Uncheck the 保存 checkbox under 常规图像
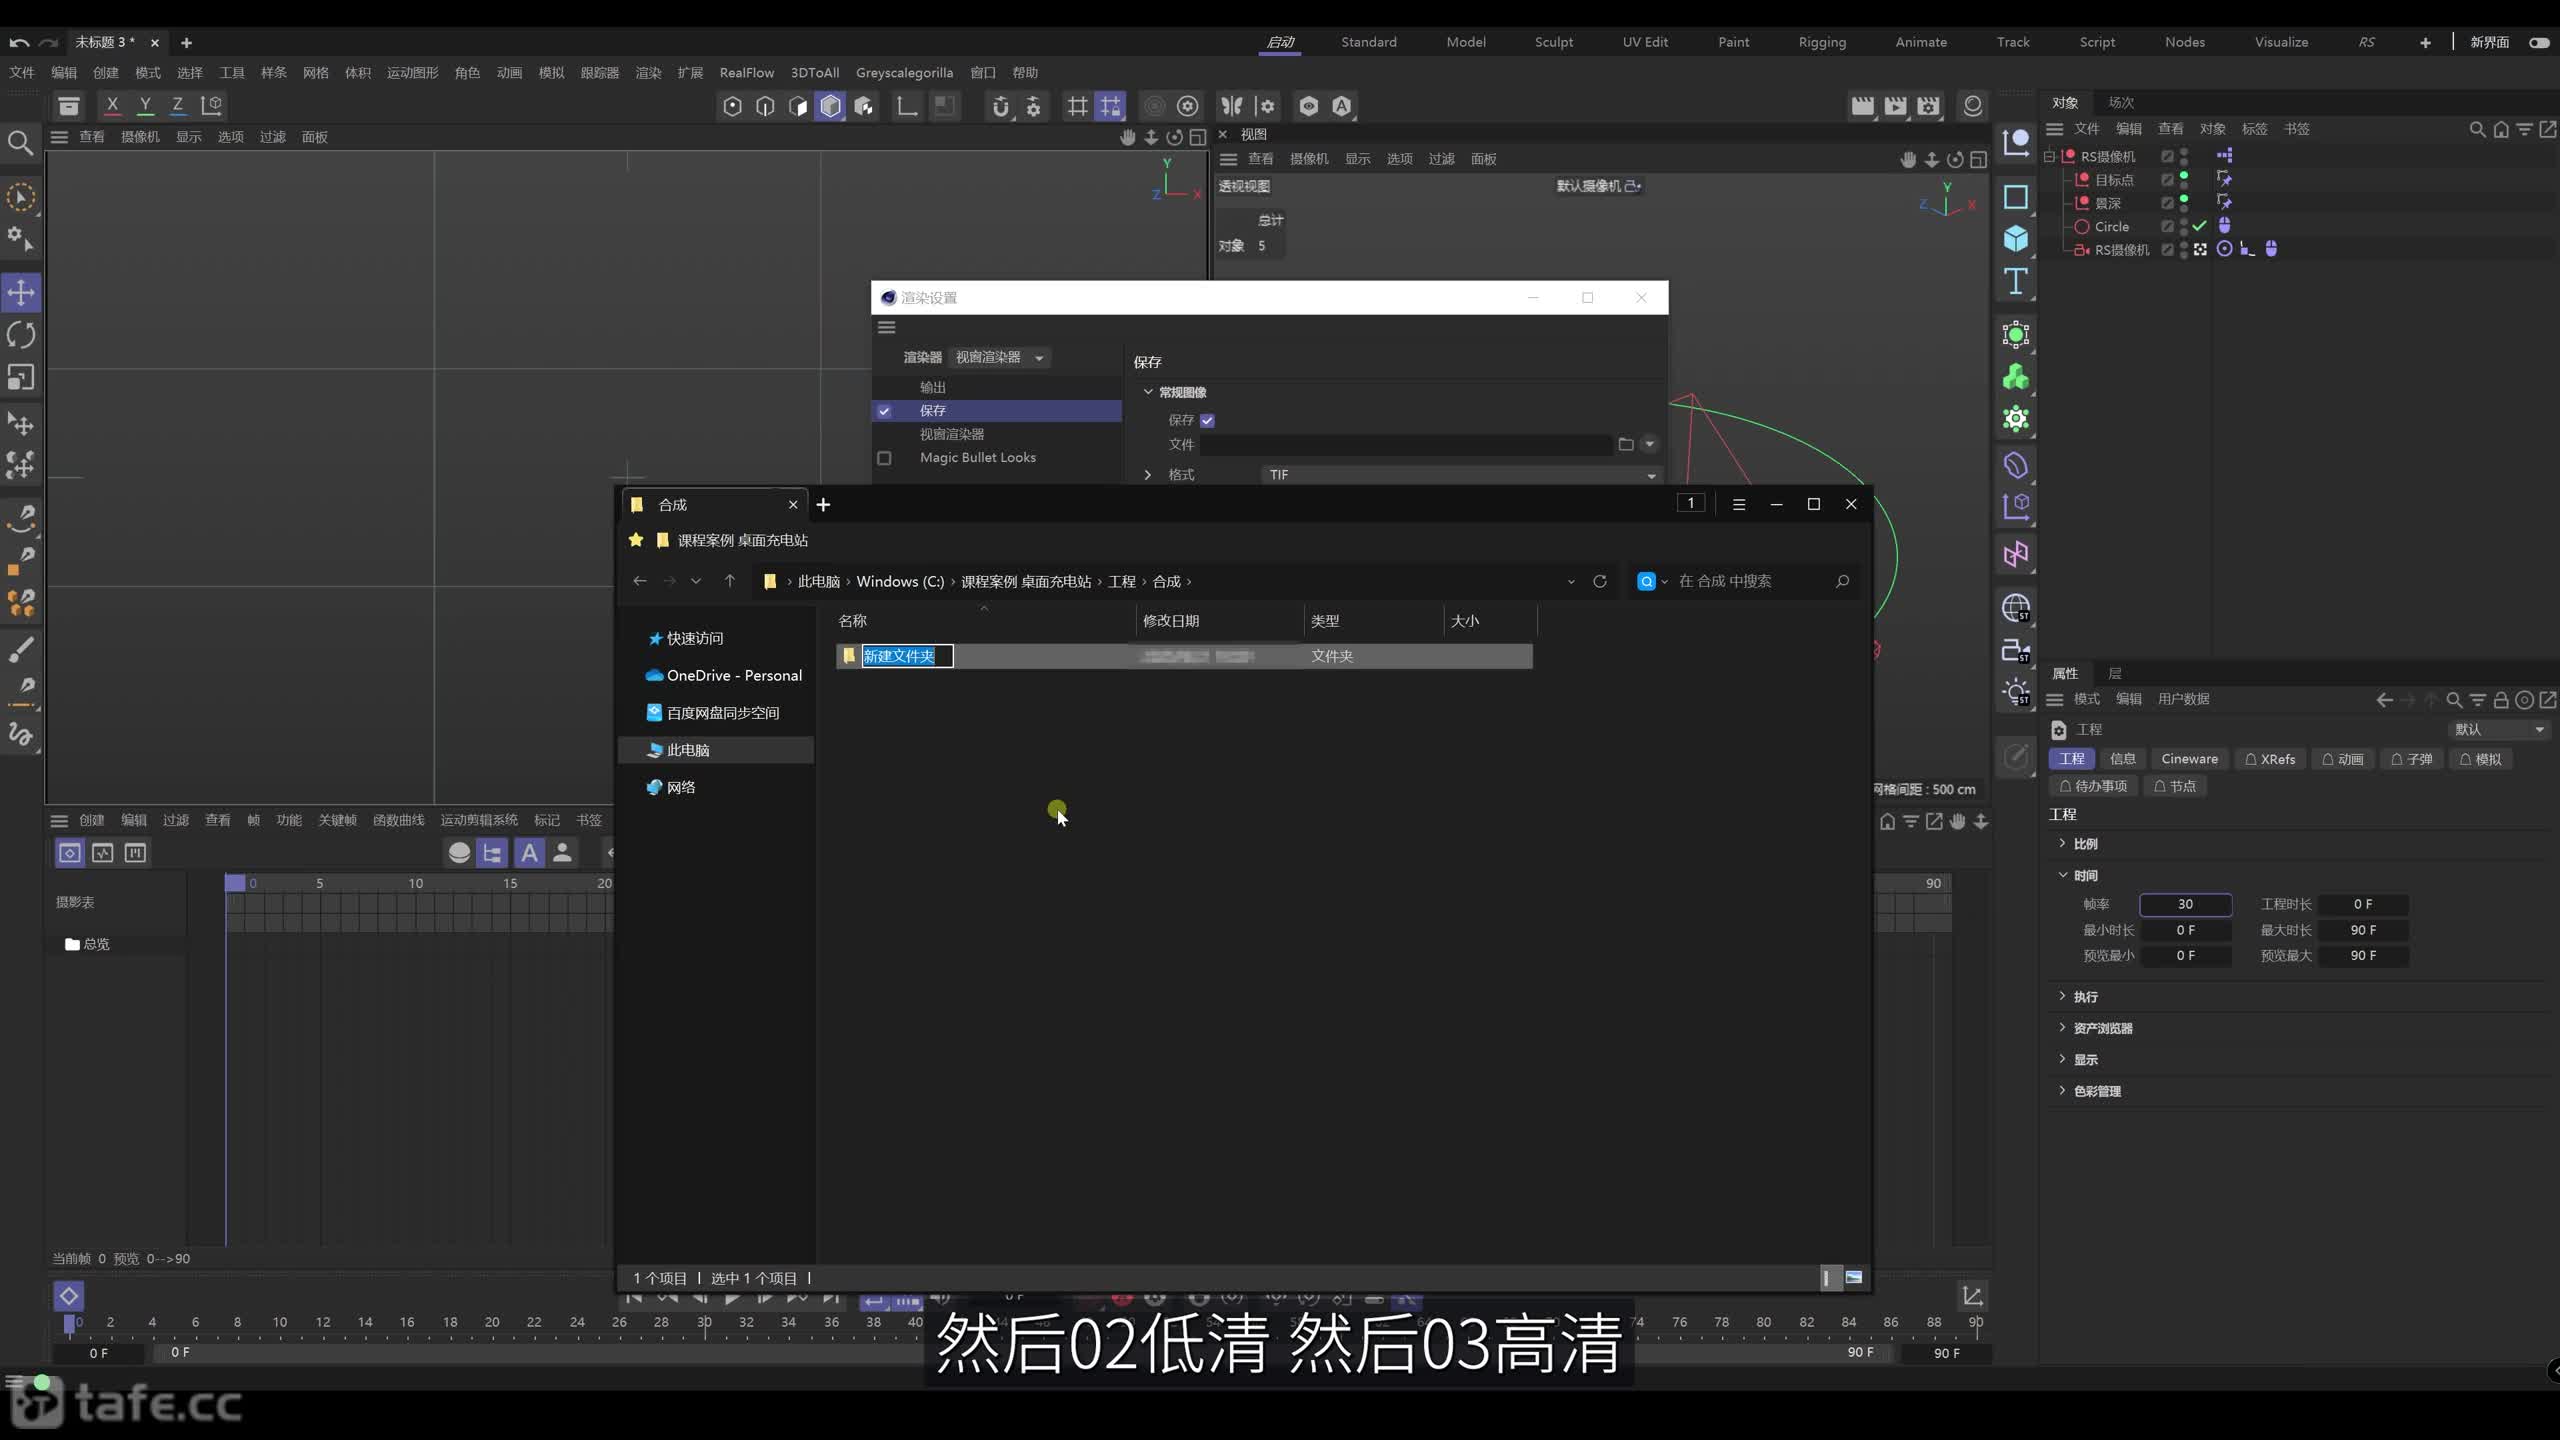 pyautogui.click(x=1207, y=420)
